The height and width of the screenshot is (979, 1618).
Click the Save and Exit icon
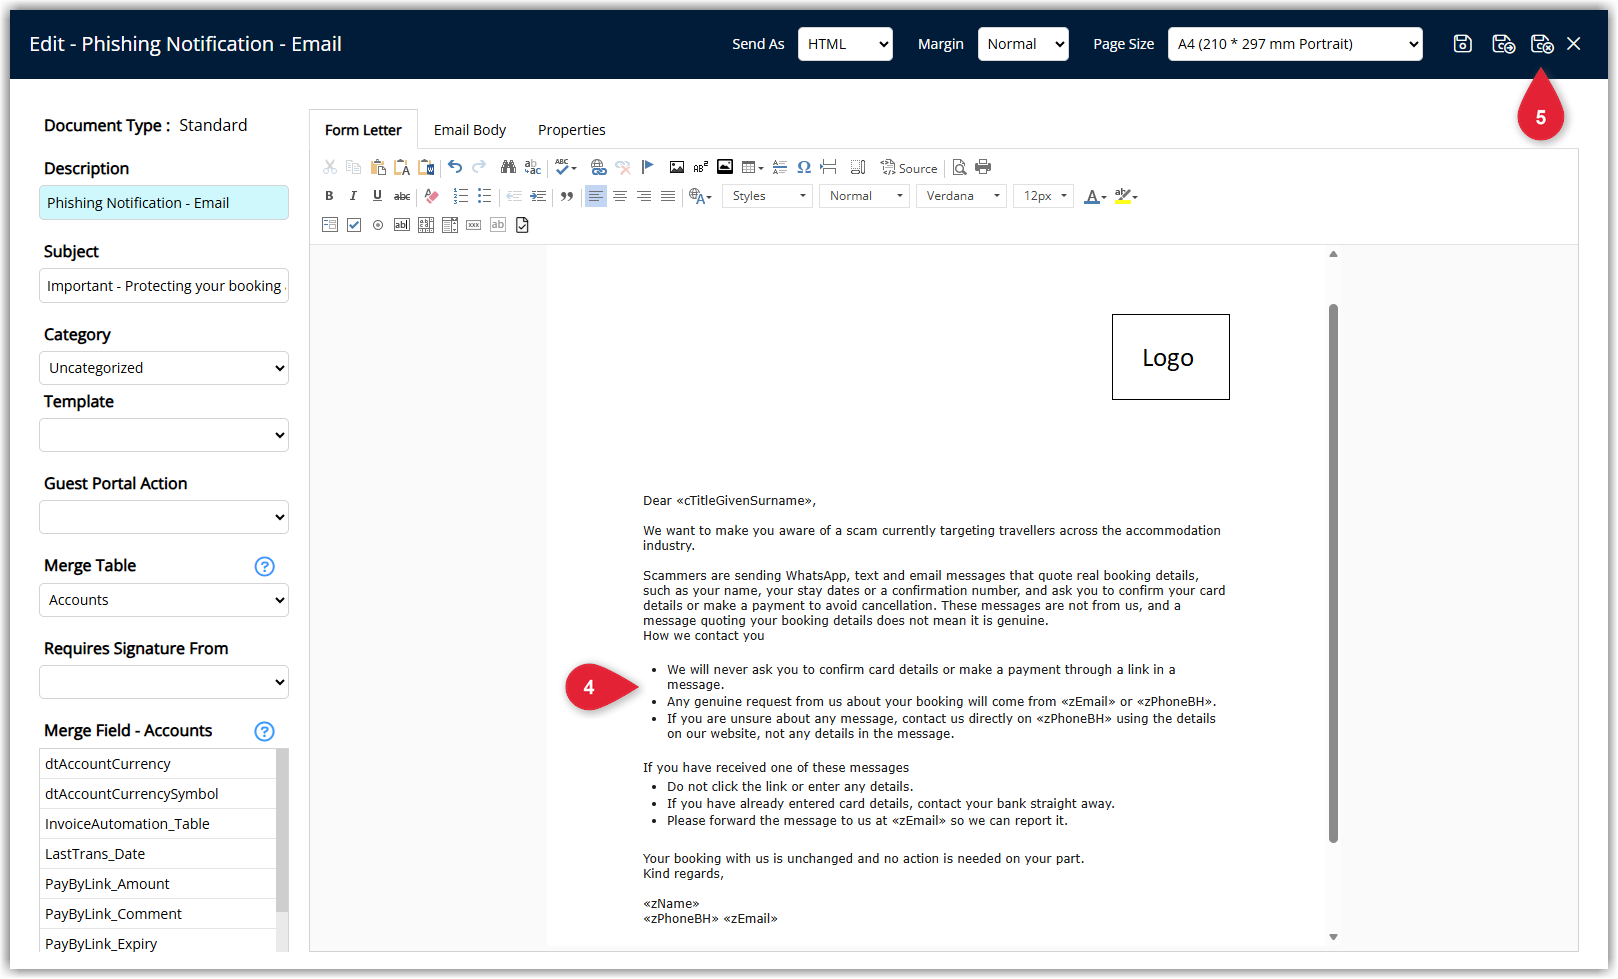click(x=1542, y=44)
